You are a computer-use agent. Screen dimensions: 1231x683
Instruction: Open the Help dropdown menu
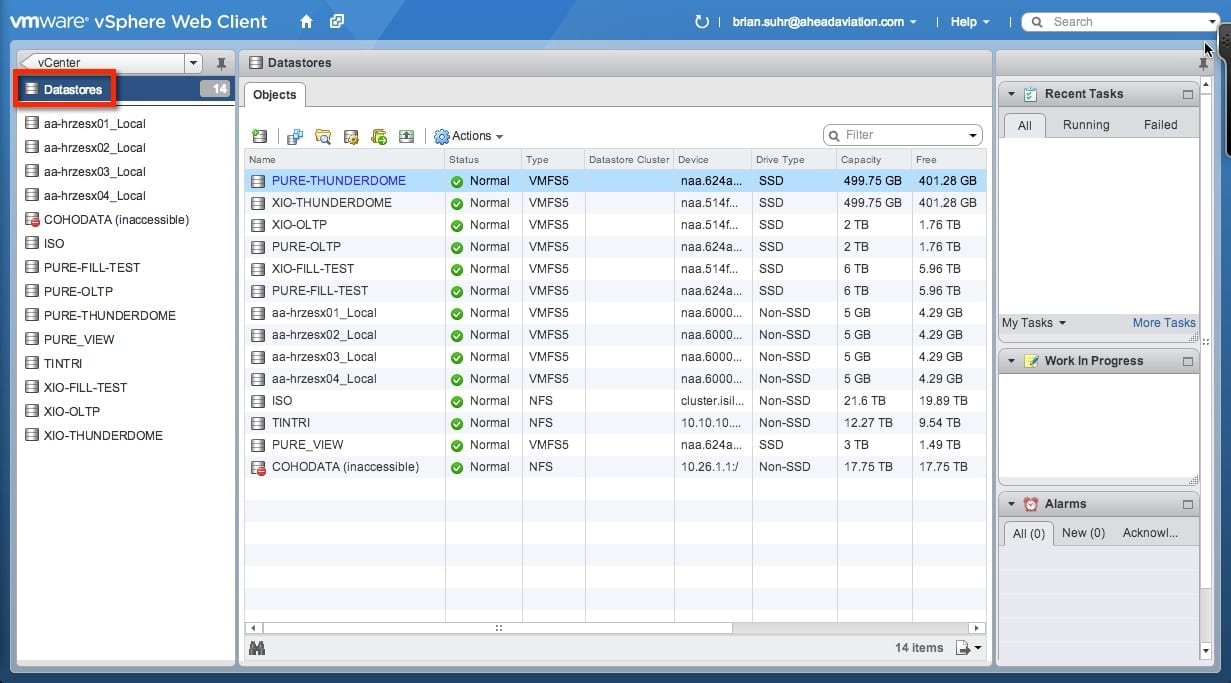tap(969, 22)
